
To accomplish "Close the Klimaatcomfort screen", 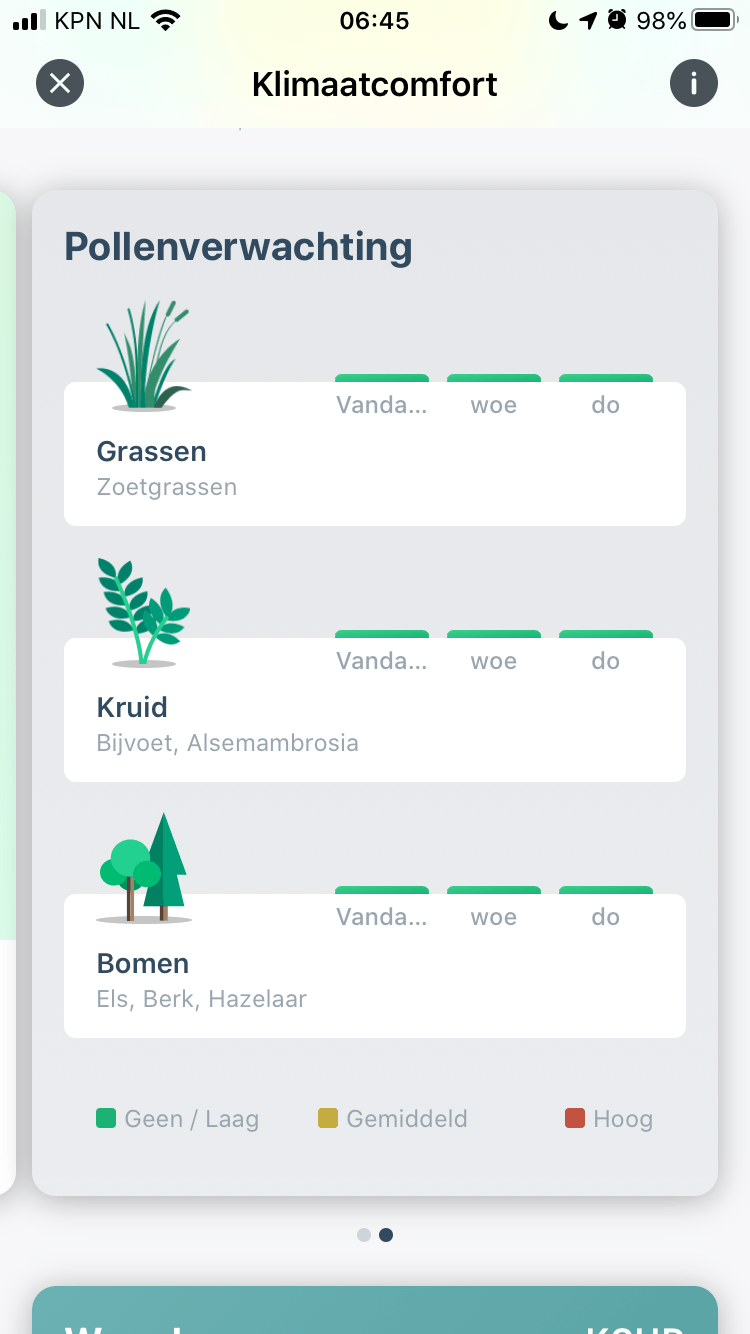I will click(x=60, y=83).
